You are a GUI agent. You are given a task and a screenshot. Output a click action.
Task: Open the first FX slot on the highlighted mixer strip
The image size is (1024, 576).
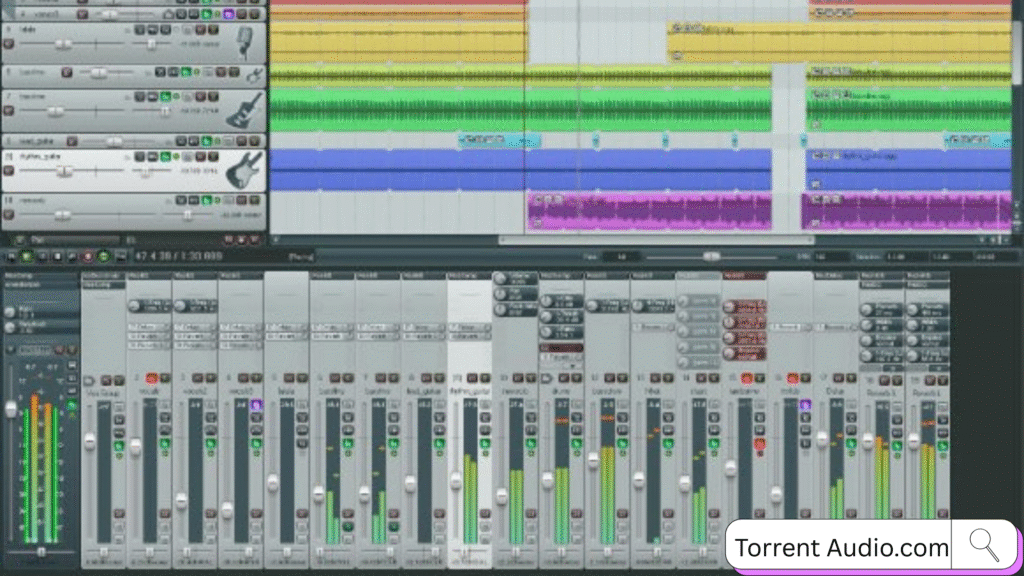tap(469, 327)
